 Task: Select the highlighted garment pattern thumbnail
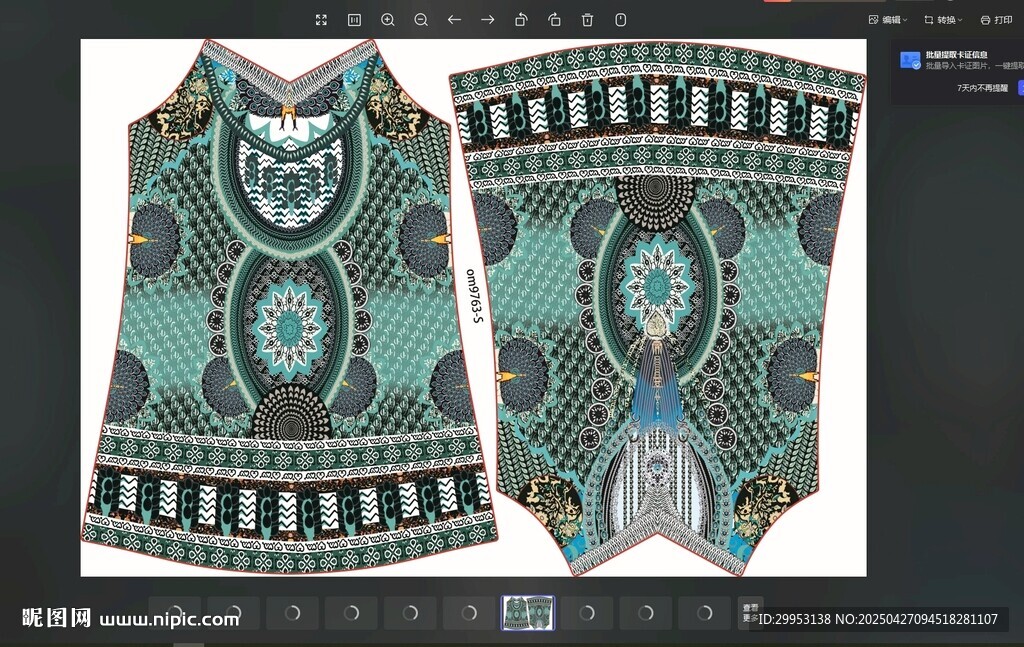pos(528,613)
